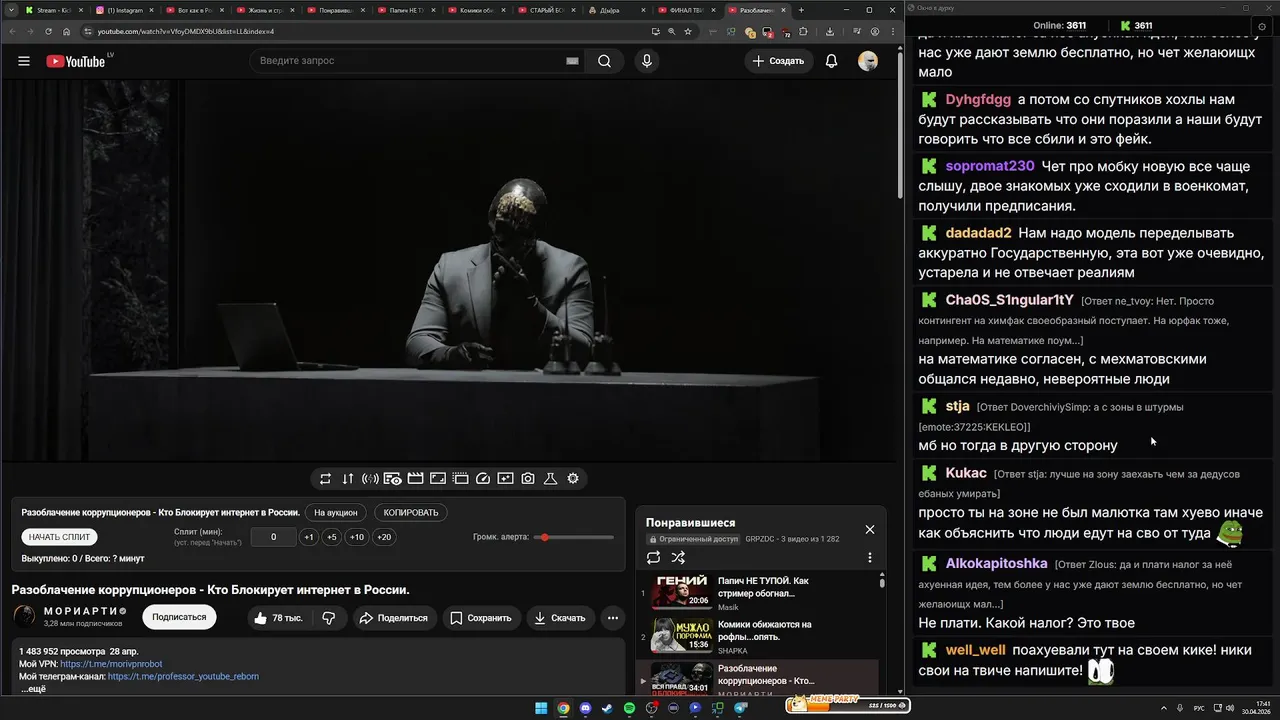Viewport: 1280px width, 720px height.
Task: Click the Создать button
Action: pos(779,61)
